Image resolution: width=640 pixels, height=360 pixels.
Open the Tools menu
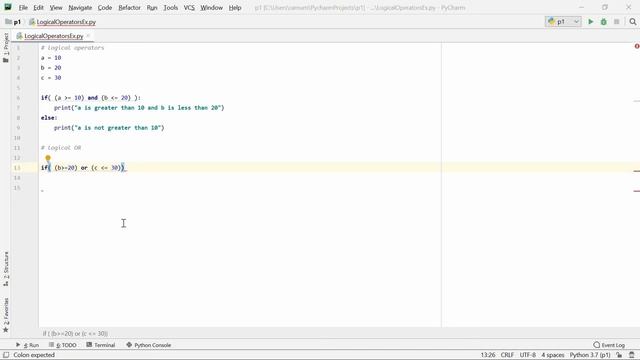(171, 7)
